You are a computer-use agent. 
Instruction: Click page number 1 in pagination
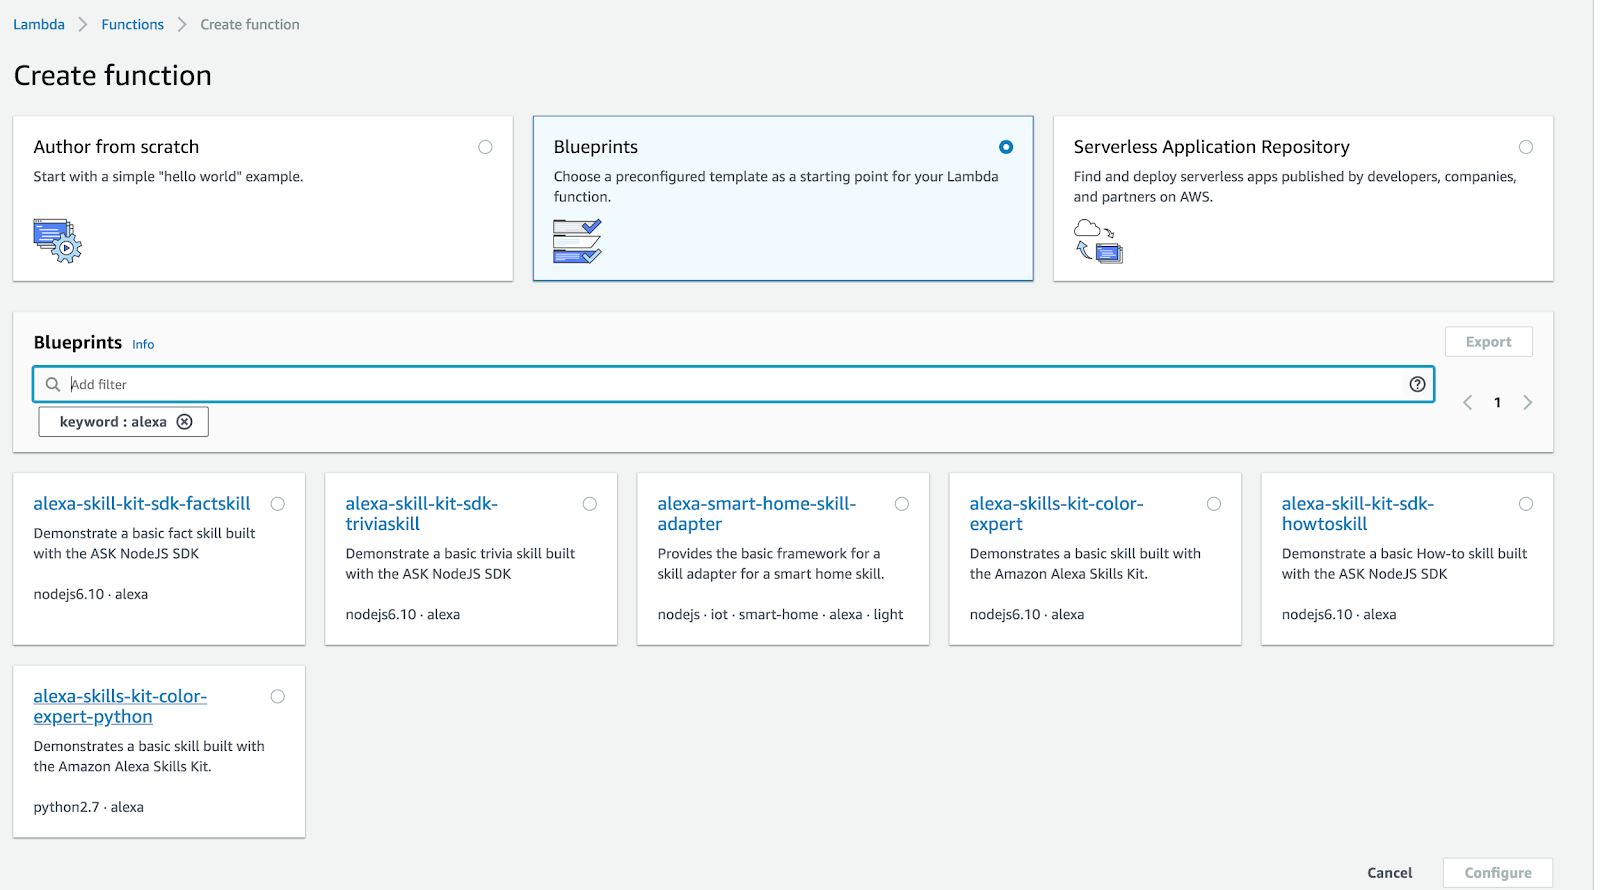tap(1497, 403)
